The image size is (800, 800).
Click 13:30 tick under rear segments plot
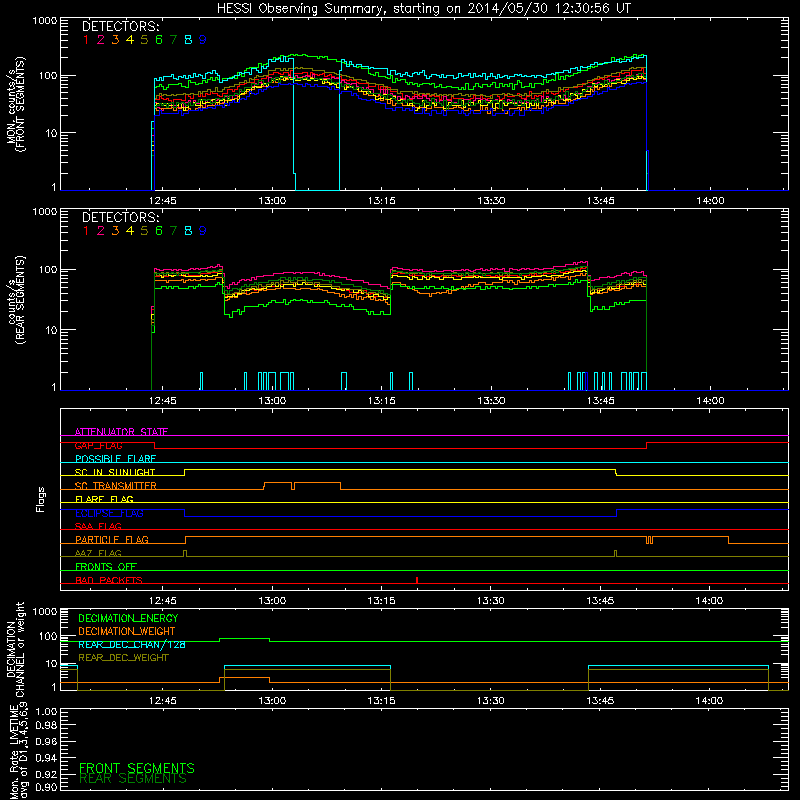point(491,401)
